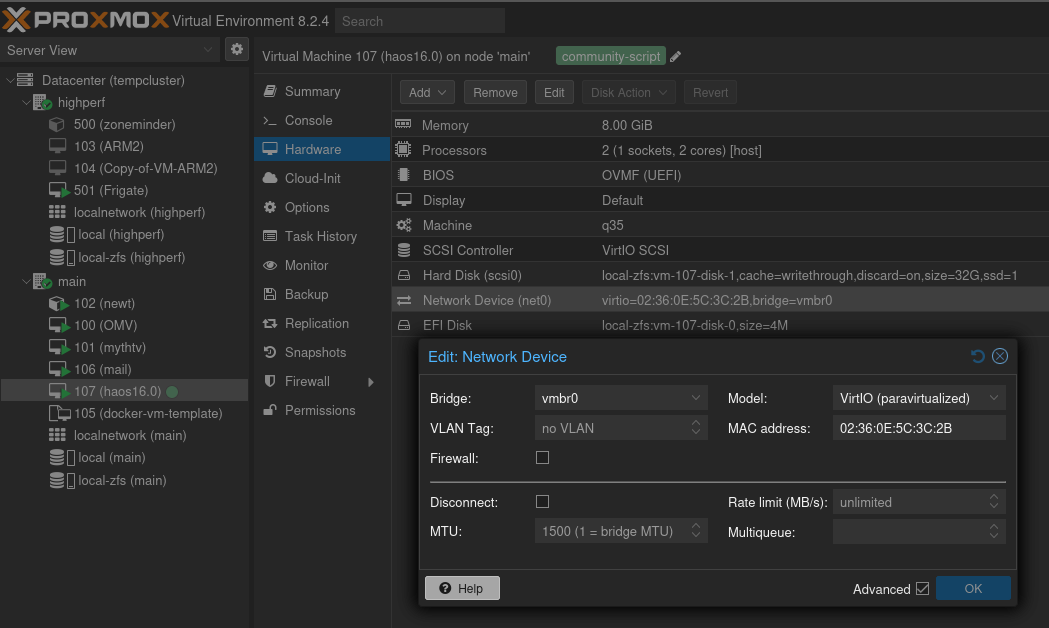This screenshot has width=1049, height=628.
Task: Adjust the VLAN Tag spinner arrows
Action: (696, 428)
